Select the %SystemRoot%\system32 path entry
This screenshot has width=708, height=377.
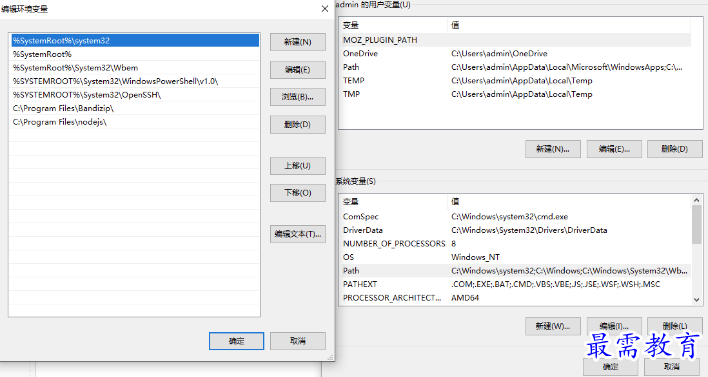[135, 41]
